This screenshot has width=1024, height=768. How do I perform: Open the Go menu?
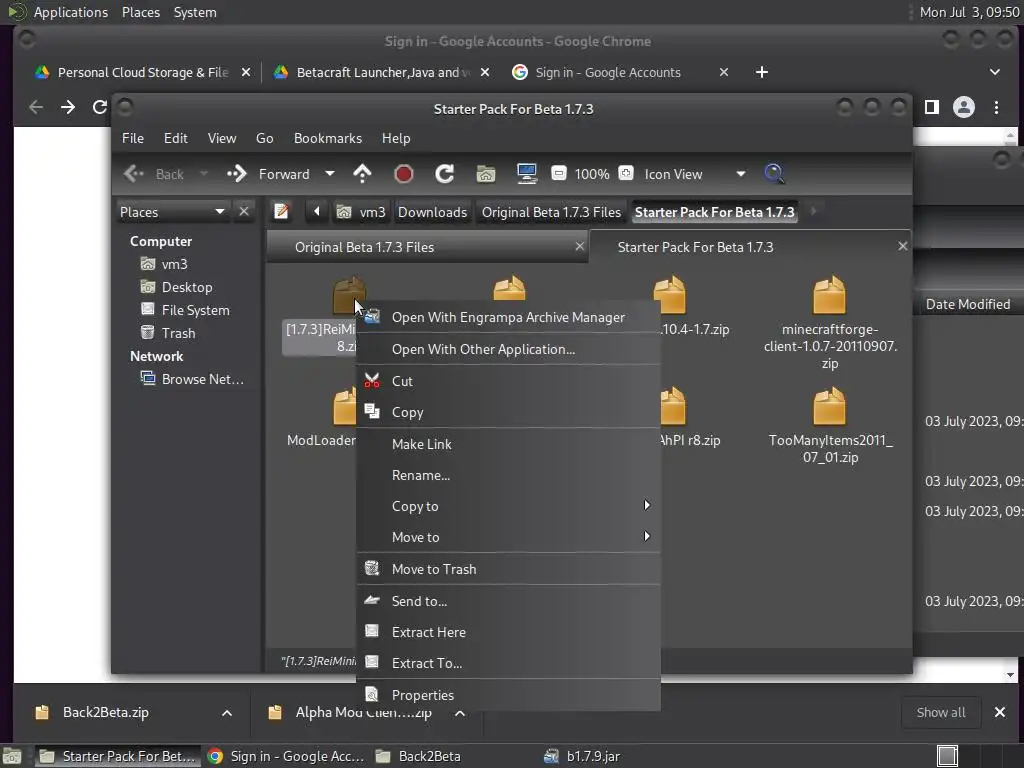[x=264, y=138]
